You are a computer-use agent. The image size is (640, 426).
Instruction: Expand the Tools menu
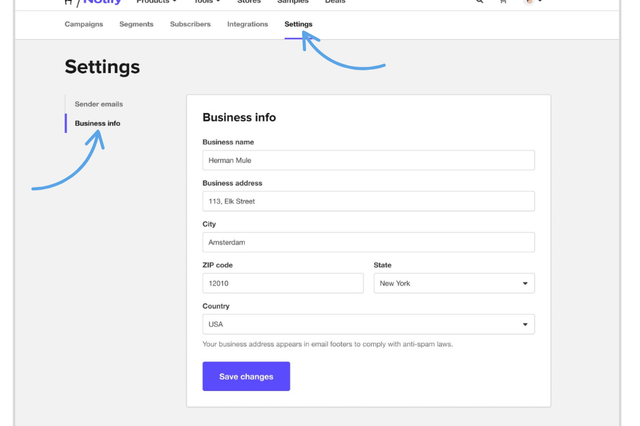tap(207, 2)
